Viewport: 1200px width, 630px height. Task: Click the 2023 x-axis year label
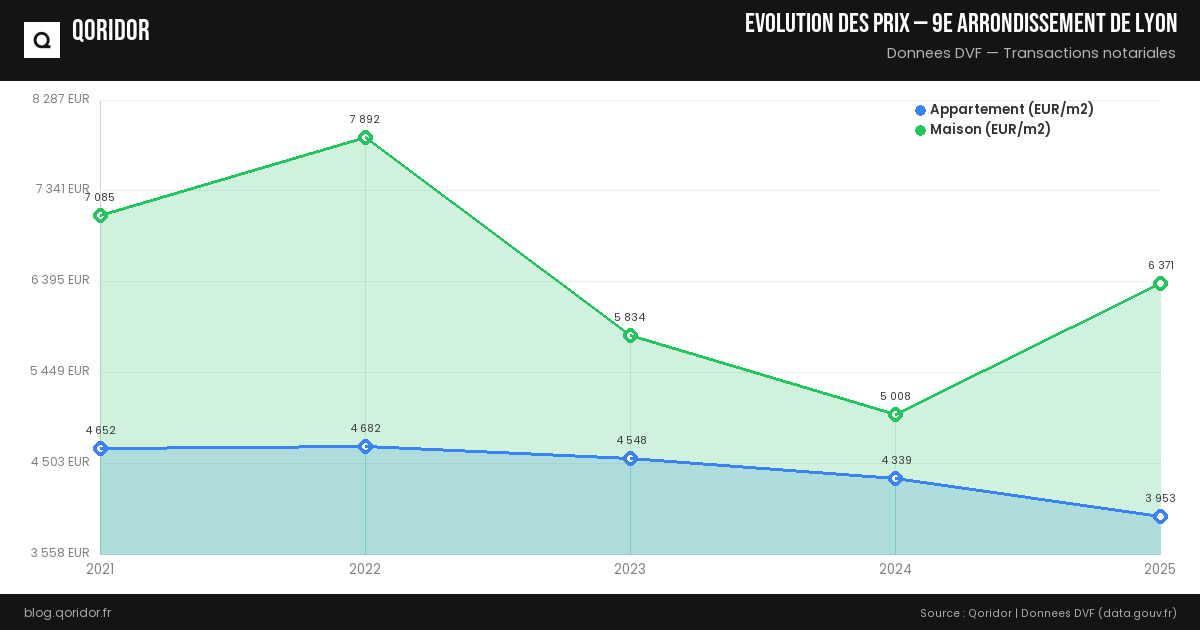pyautogui.click(x=630, y=570)
